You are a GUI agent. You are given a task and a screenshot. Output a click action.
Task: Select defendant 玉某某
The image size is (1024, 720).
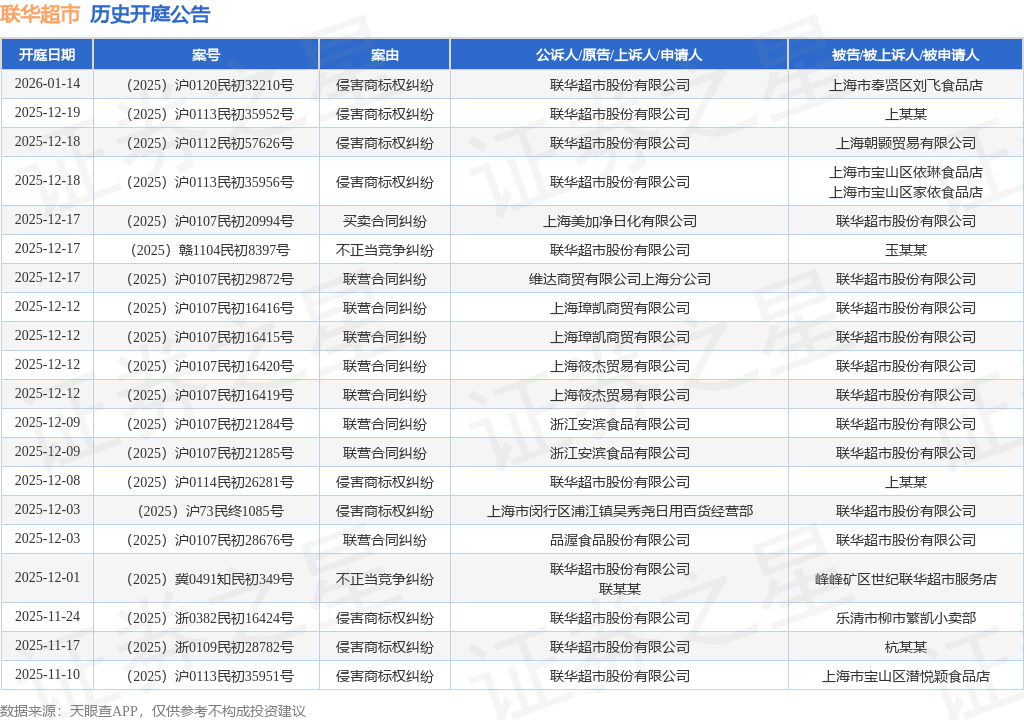906,250
